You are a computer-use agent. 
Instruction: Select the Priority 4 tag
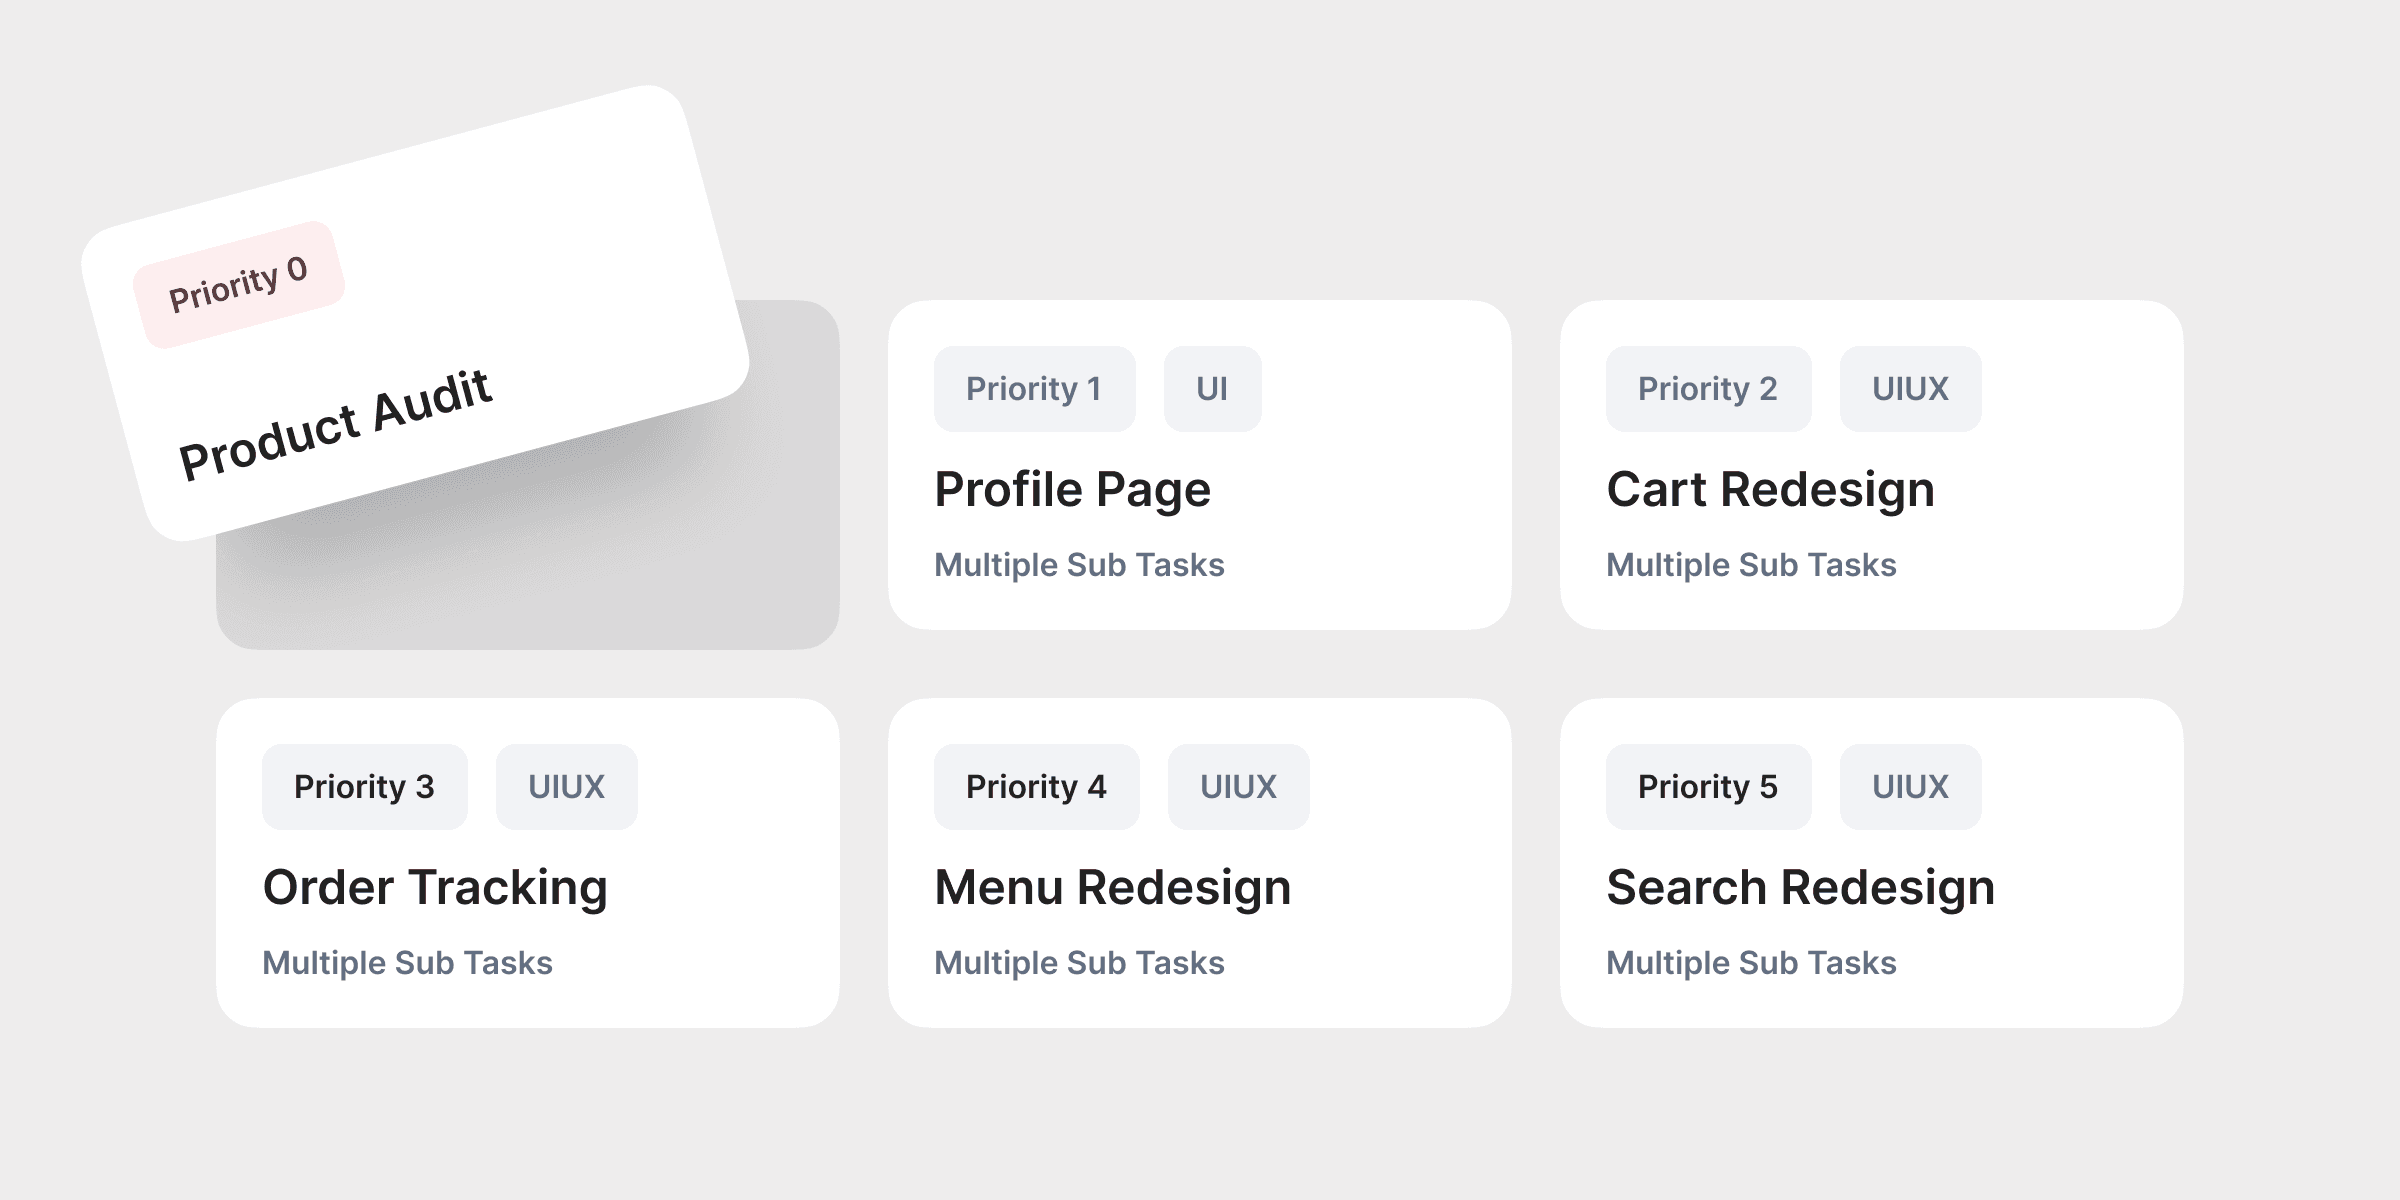coord(1037,787)
